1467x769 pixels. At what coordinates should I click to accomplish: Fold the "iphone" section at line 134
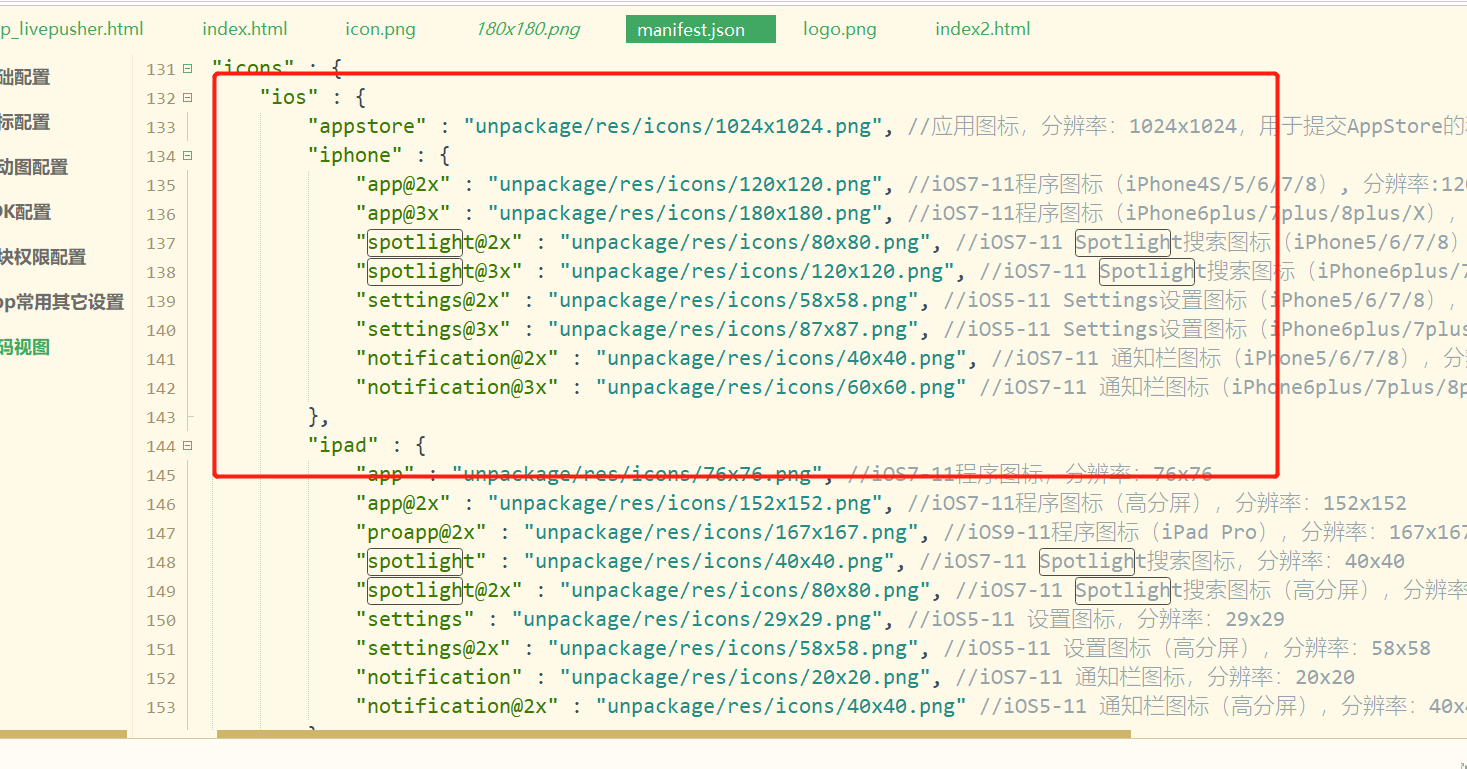[x=187, y=156]
